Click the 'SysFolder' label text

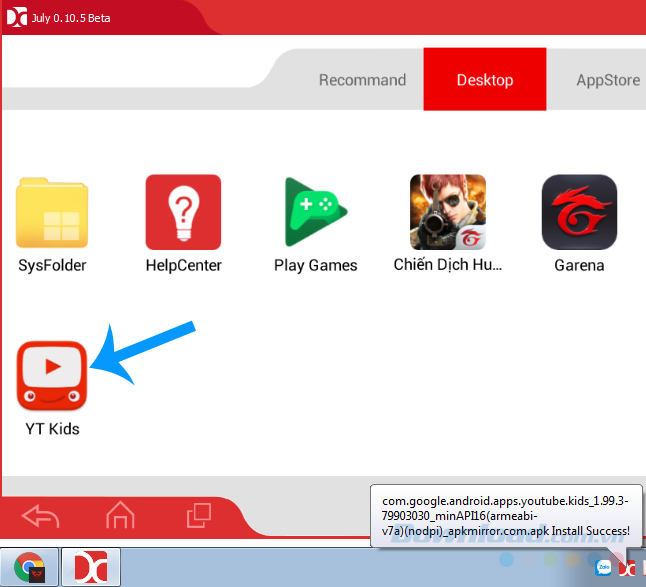coord(52,266)
